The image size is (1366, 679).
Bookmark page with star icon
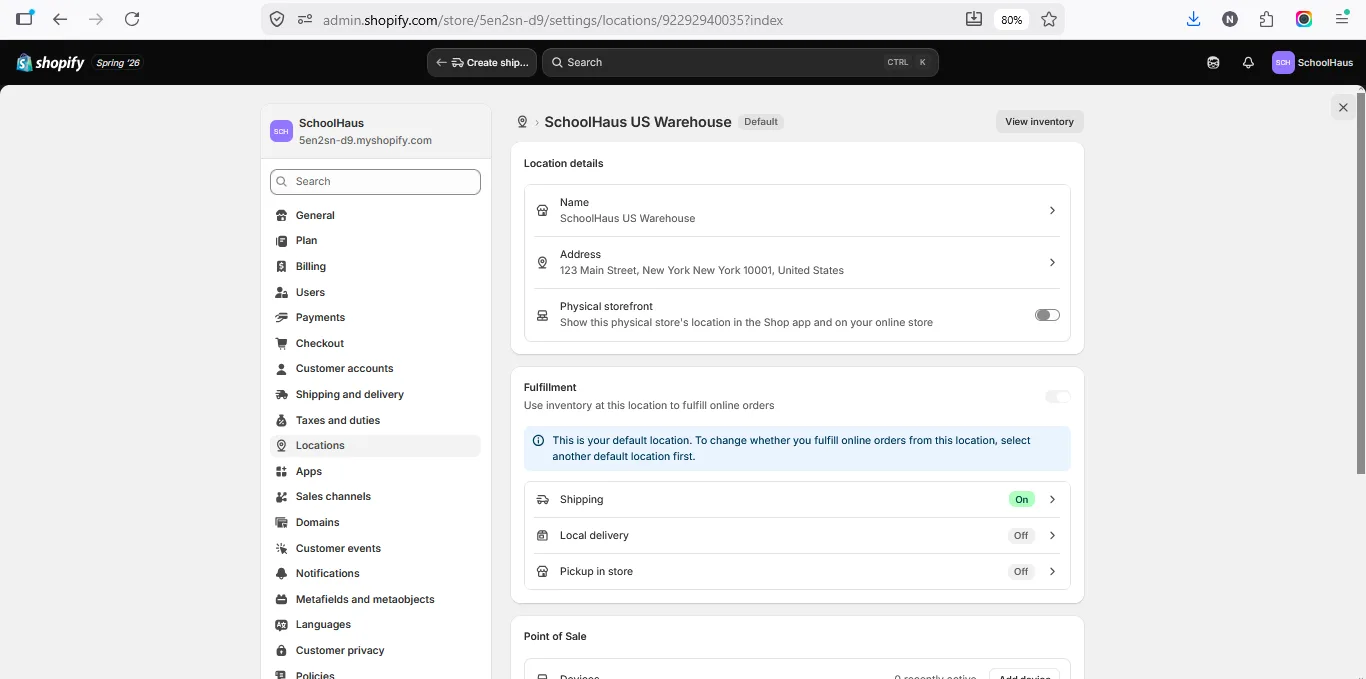pyautogui.click(x=1048, y=19)
